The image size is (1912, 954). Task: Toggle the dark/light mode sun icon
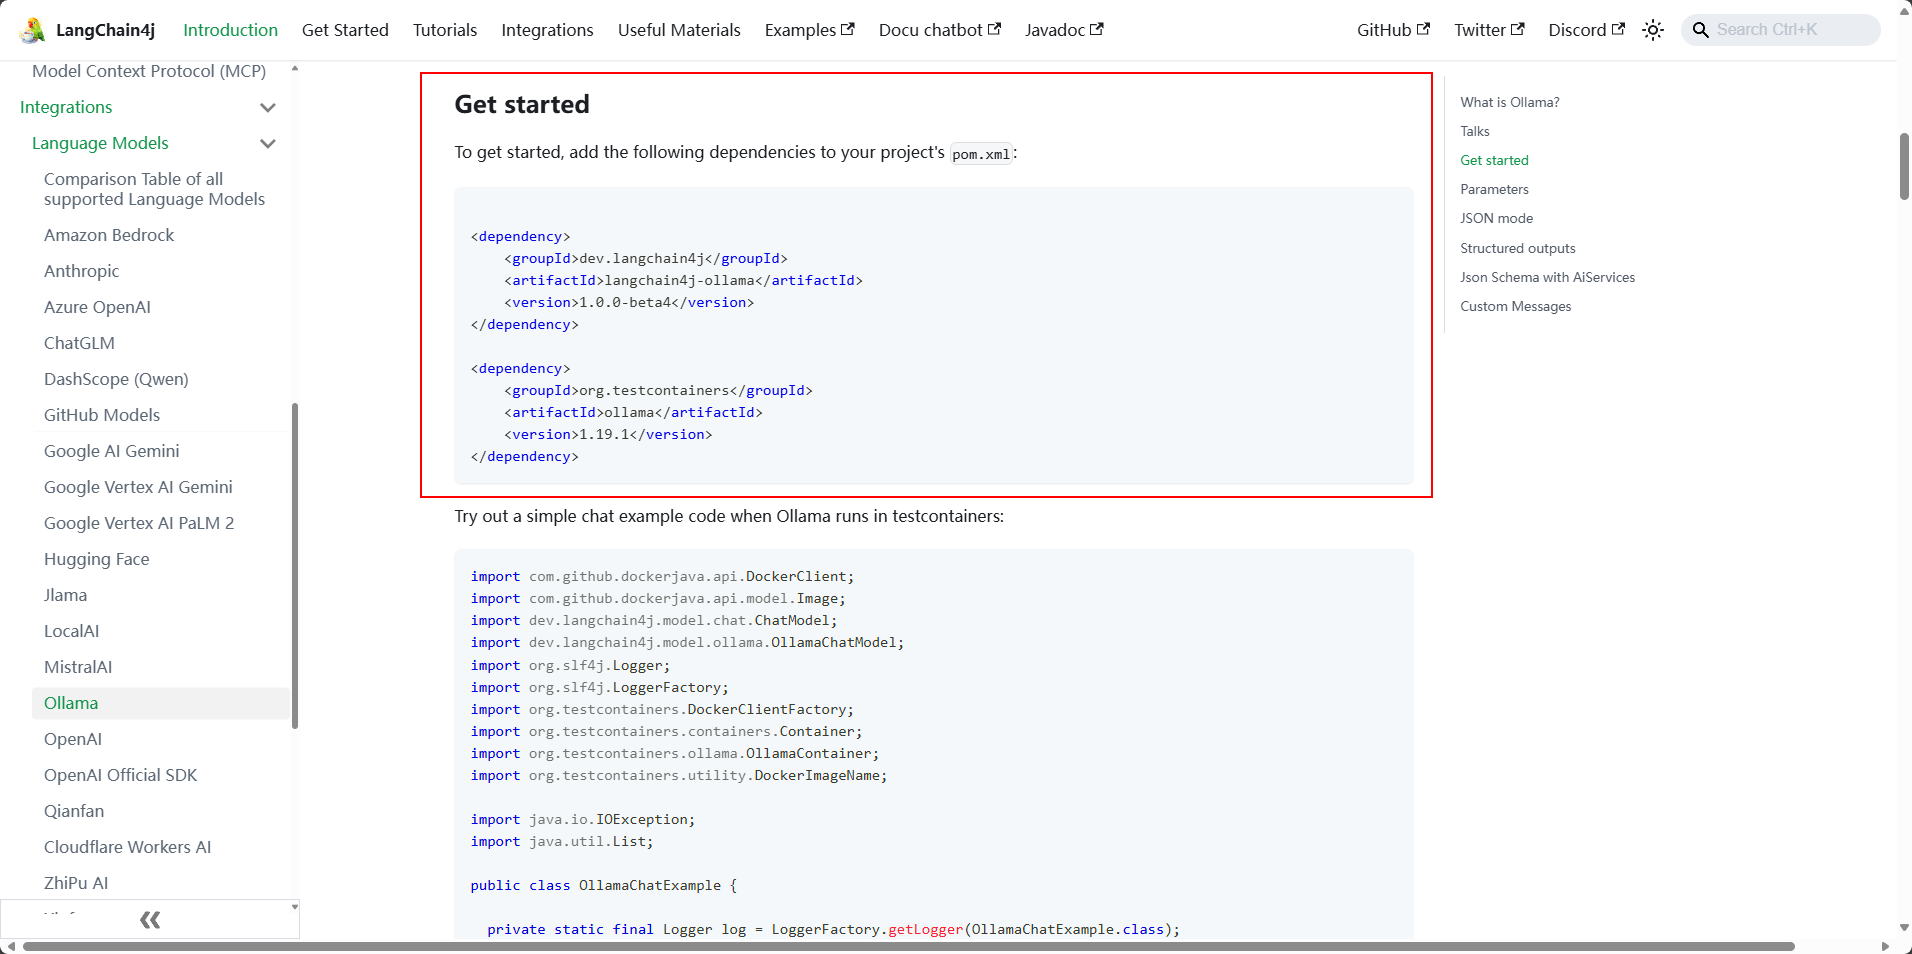(1653, 30)
